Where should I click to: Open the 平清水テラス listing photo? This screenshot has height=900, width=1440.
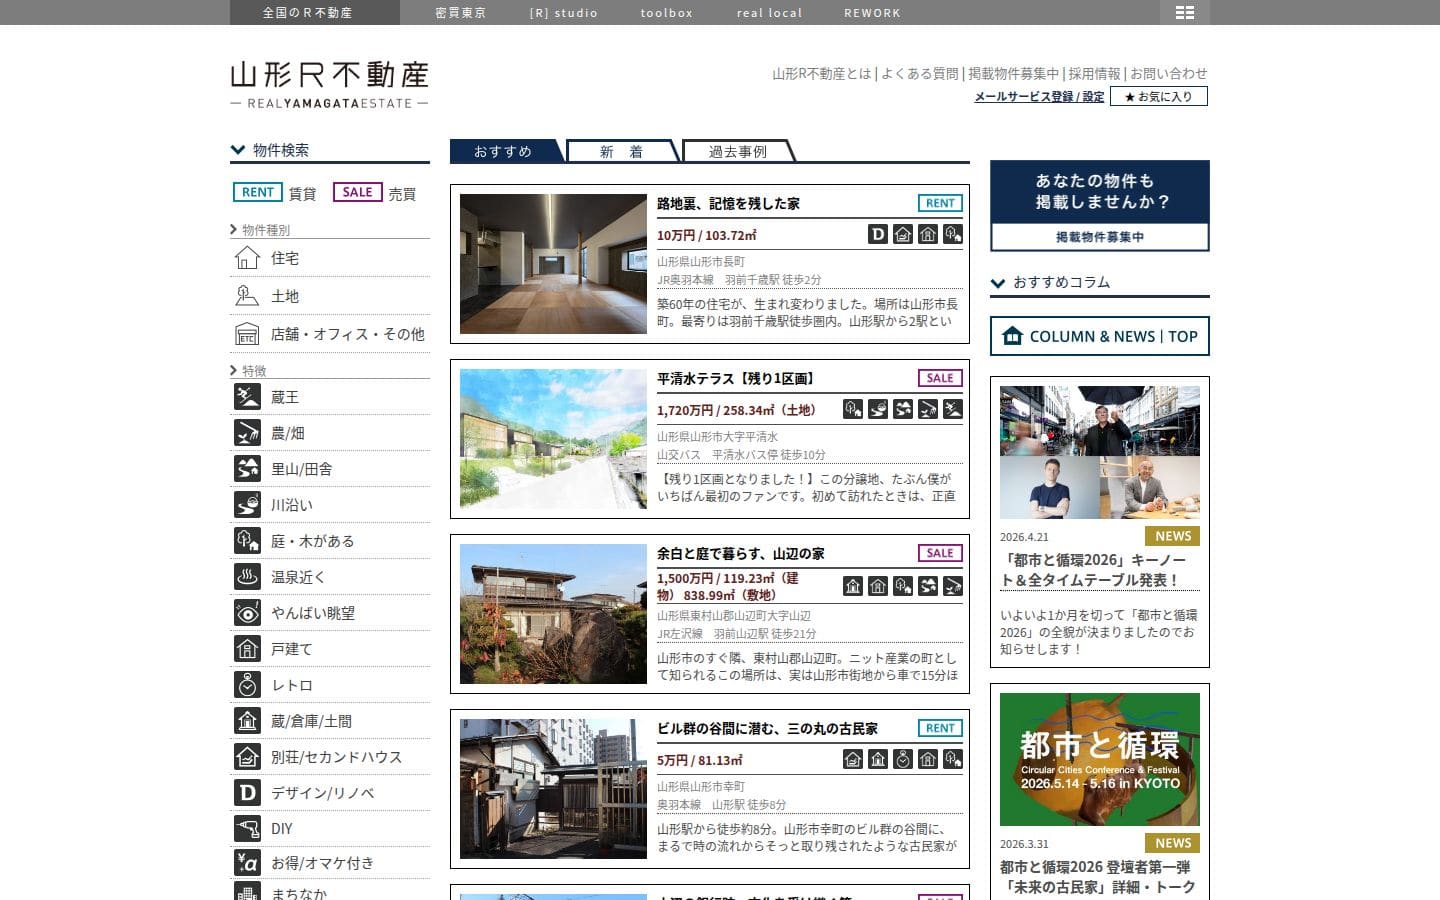553,439
